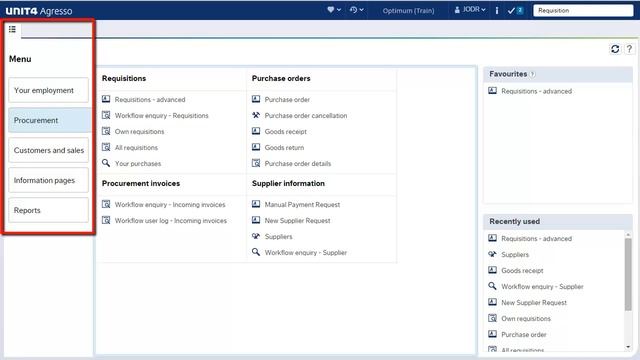
Task: Open All requisitions in Requisitions section
Action: 136,147
